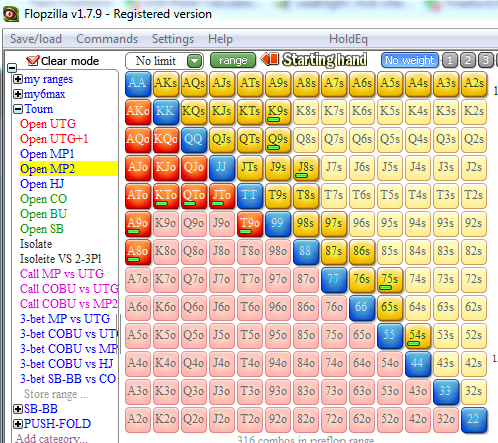This screenshot has width=498, height=443.
Task: Toggle the A2s hand cell
Action: (474, 83)
